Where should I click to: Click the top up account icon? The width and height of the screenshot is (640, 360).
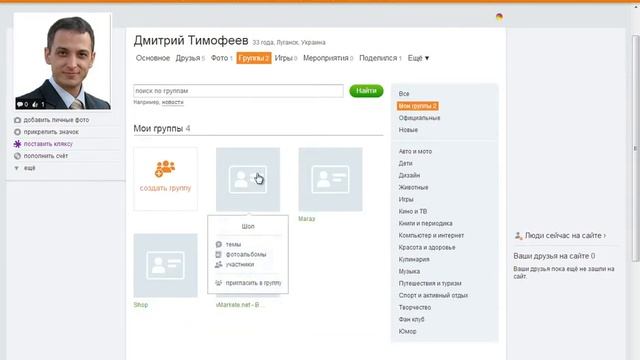(x=17, y=156)
